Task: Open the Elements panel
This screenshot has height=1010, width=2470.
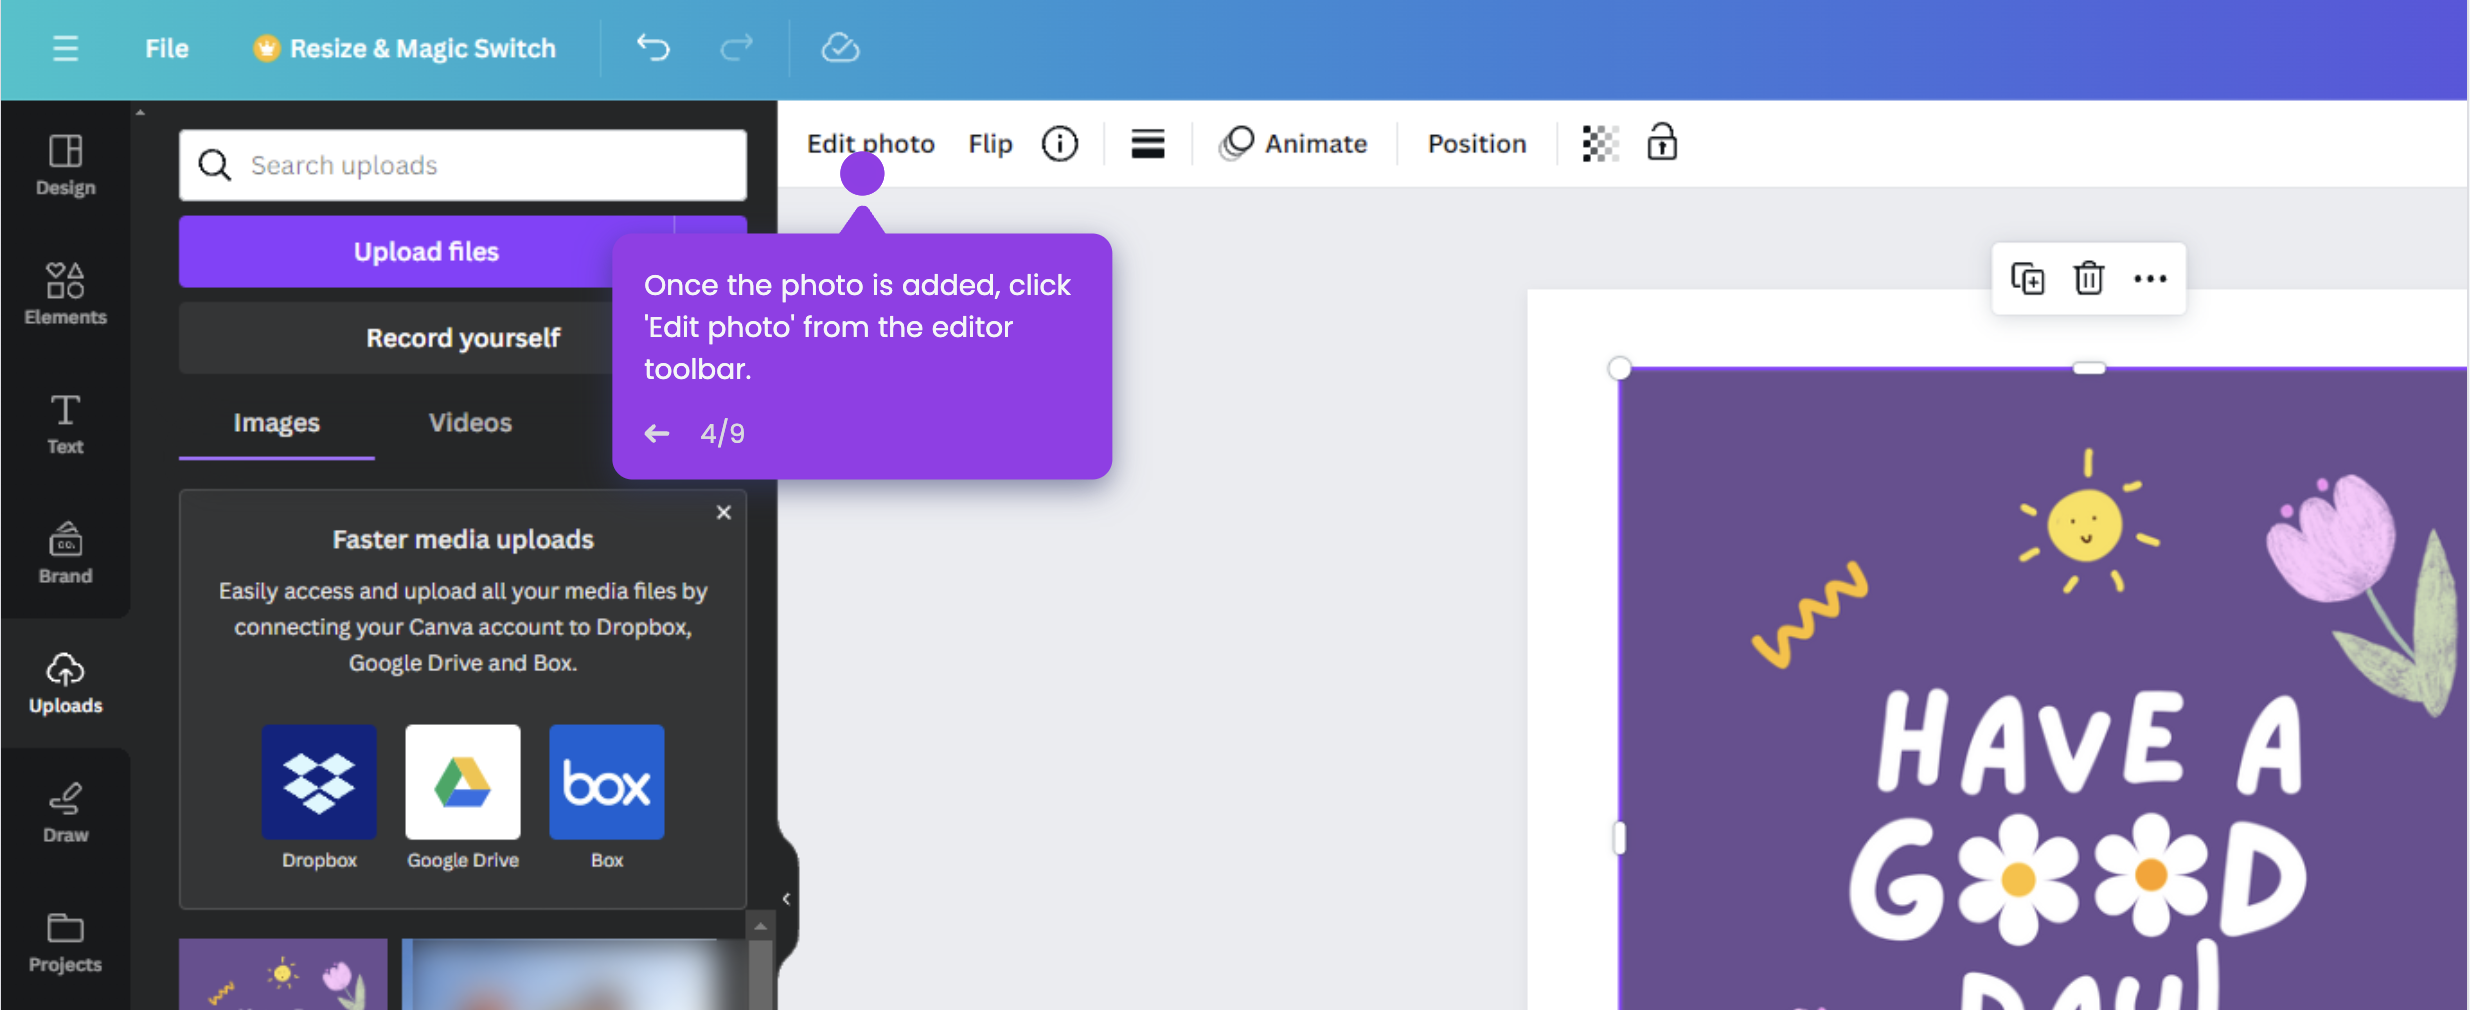Action: tap(64, 293)
